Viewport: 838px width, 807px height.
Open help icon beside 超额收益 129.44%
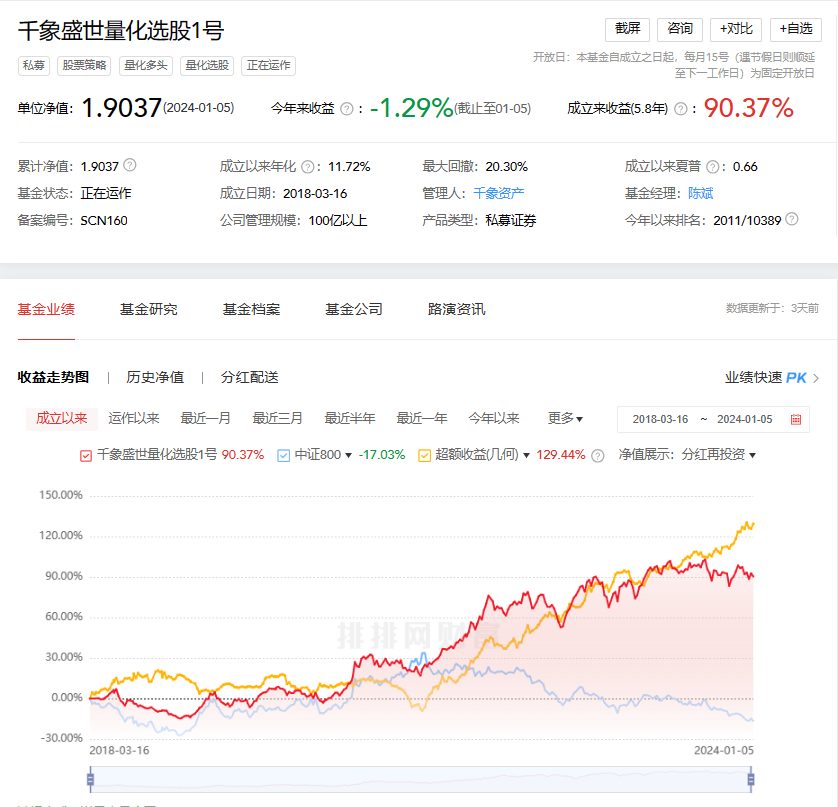coord(598,456)
